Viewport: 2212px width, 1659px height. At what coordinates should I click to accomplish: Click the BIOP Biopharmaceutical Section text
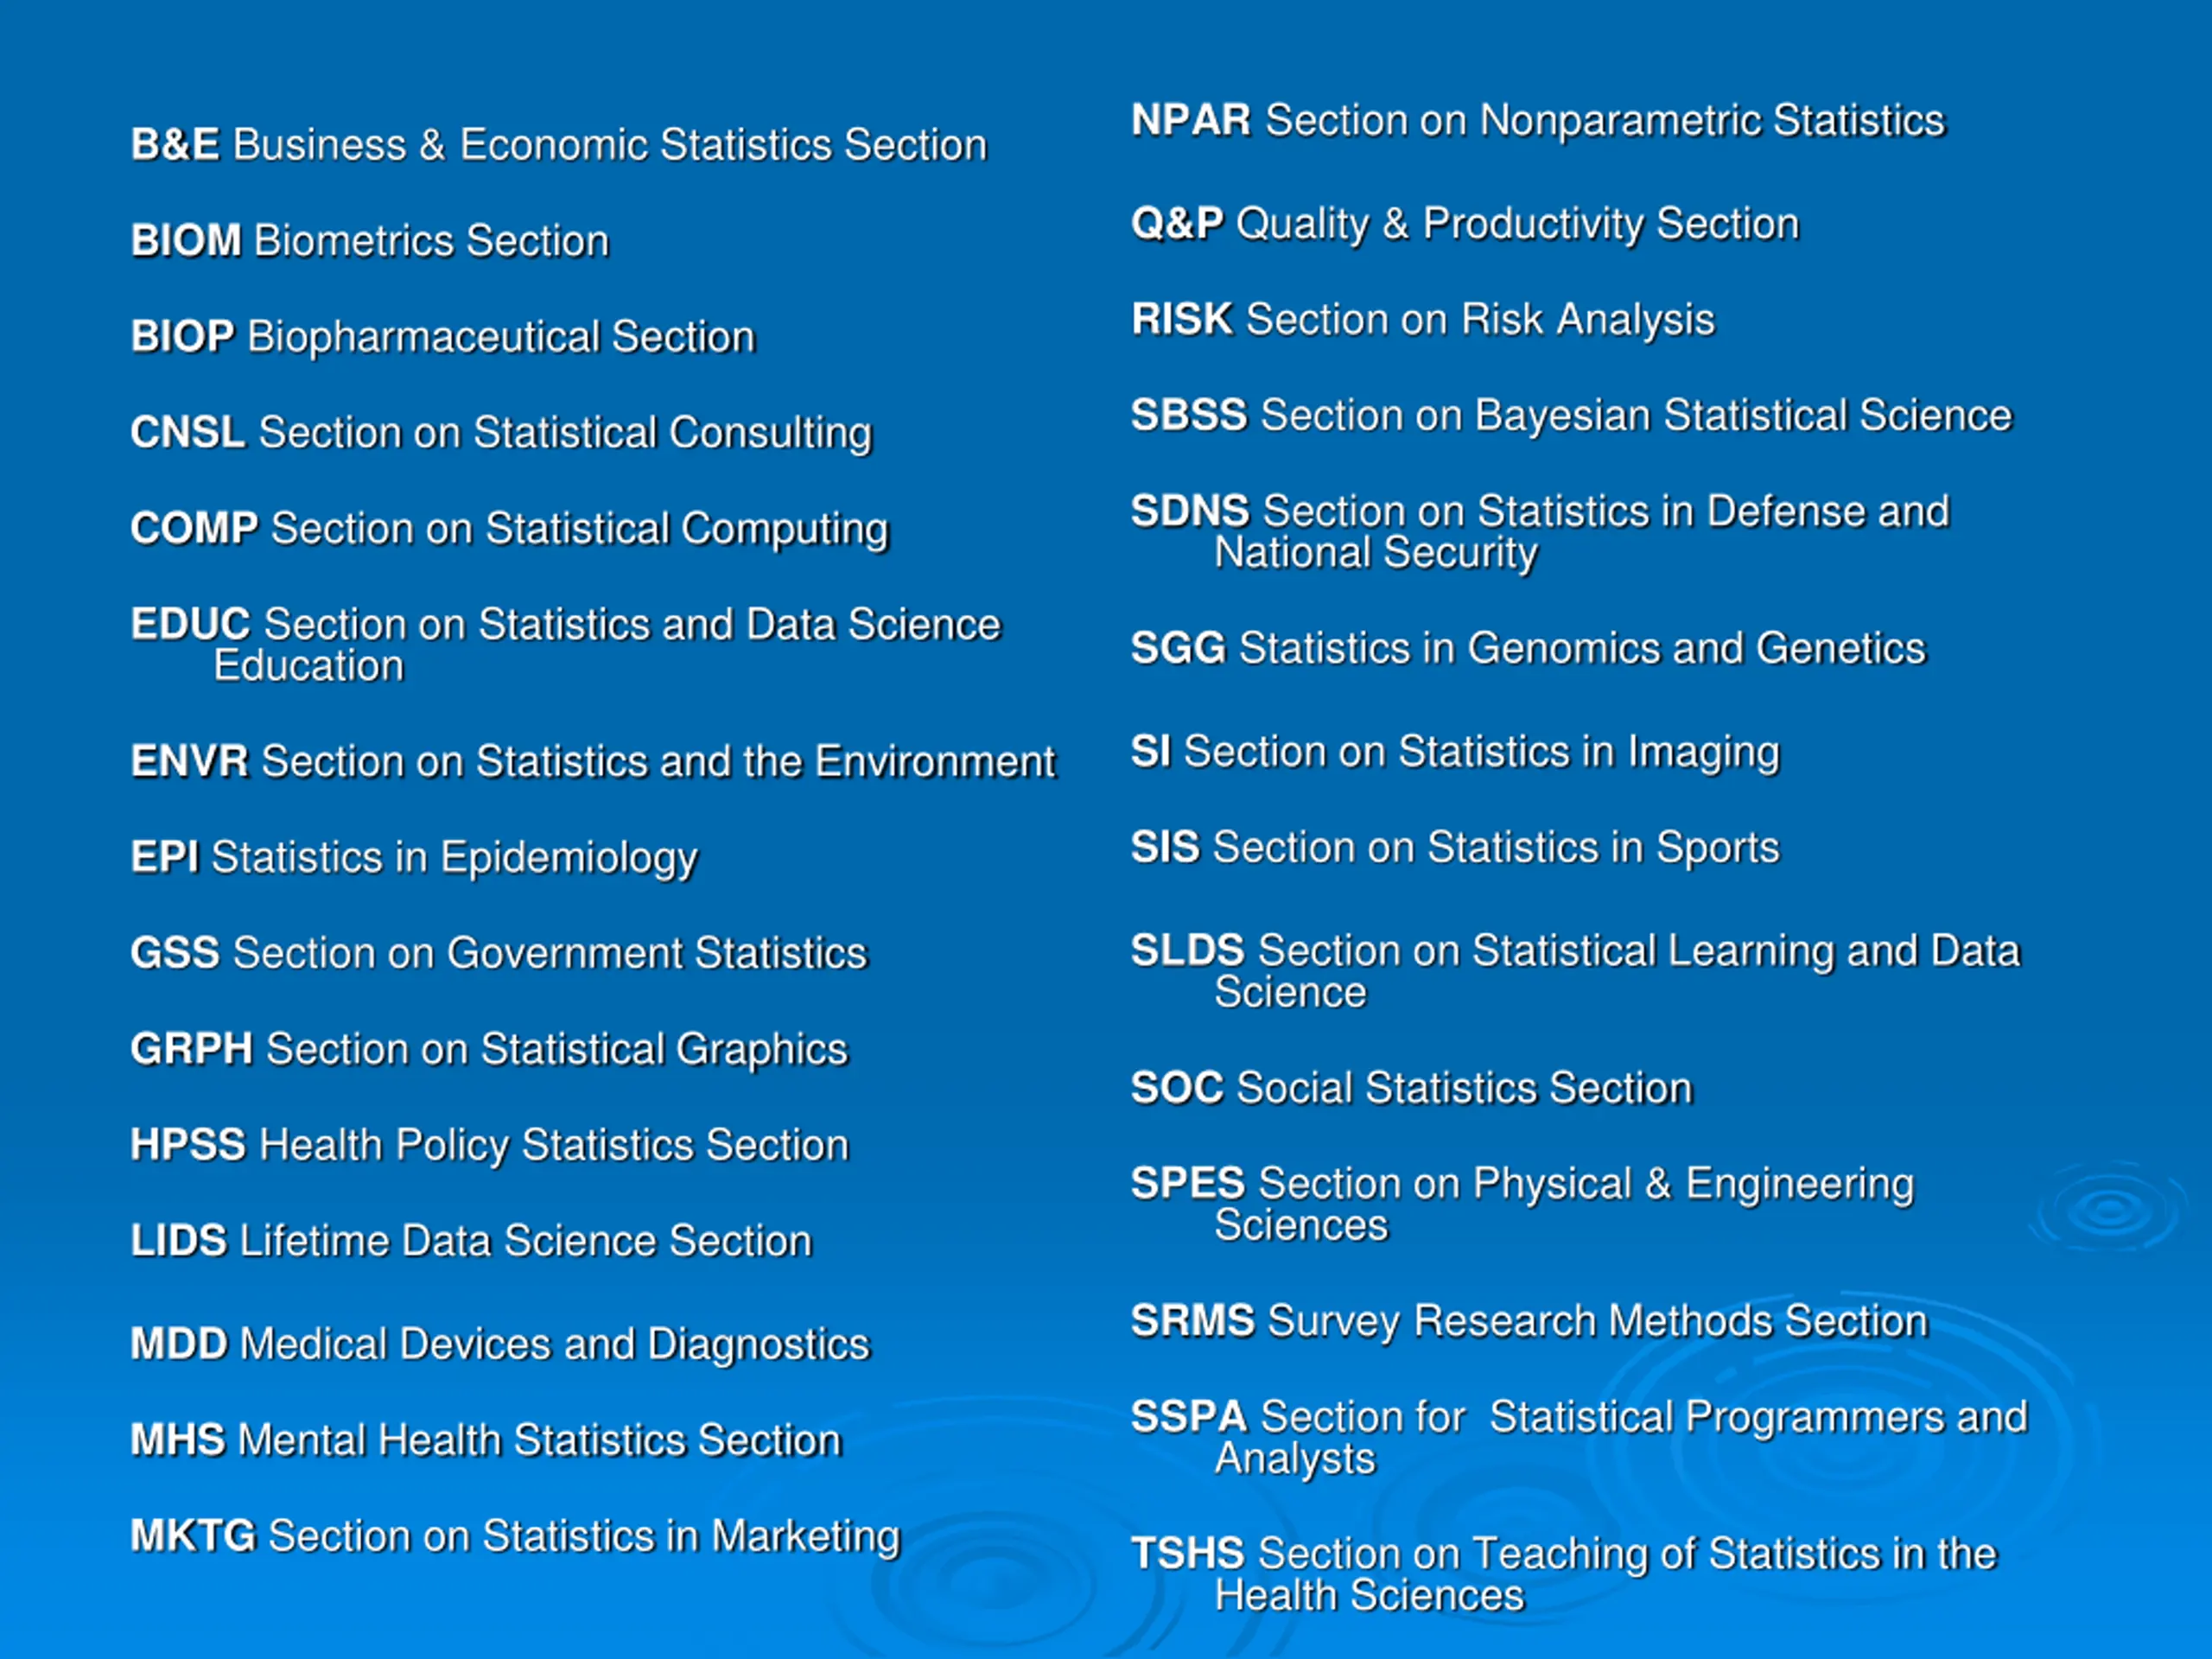[443, 337]
